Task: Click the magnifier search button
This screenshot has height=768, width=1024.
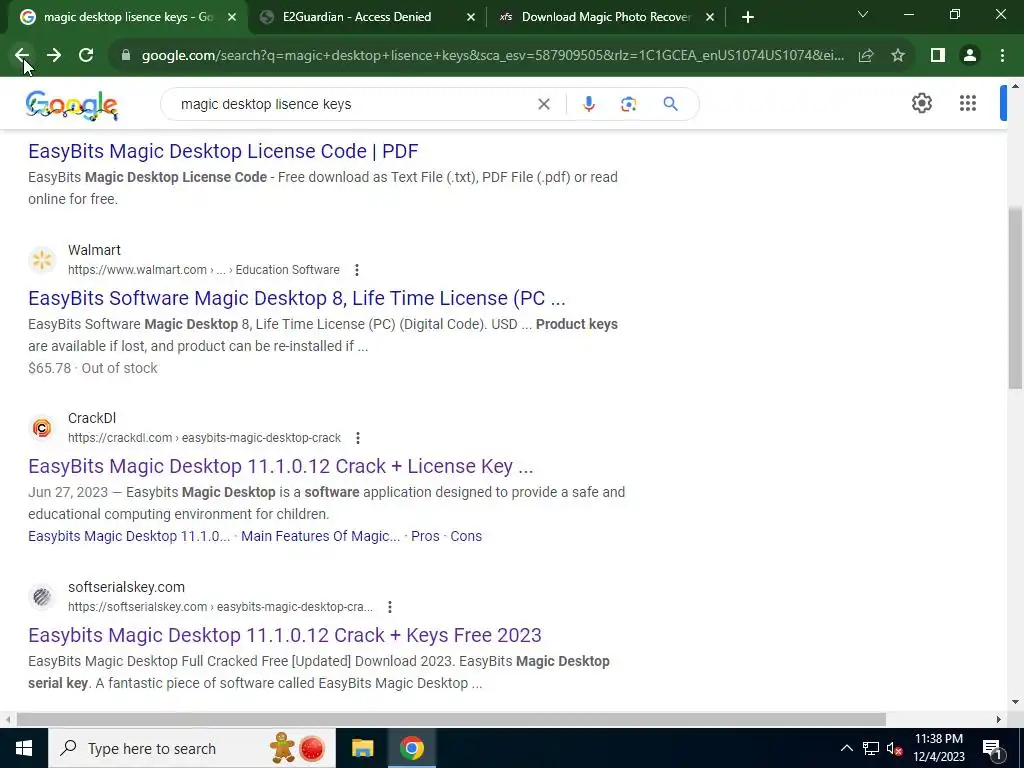Action: pyautogui.click(x=670, y=104)
